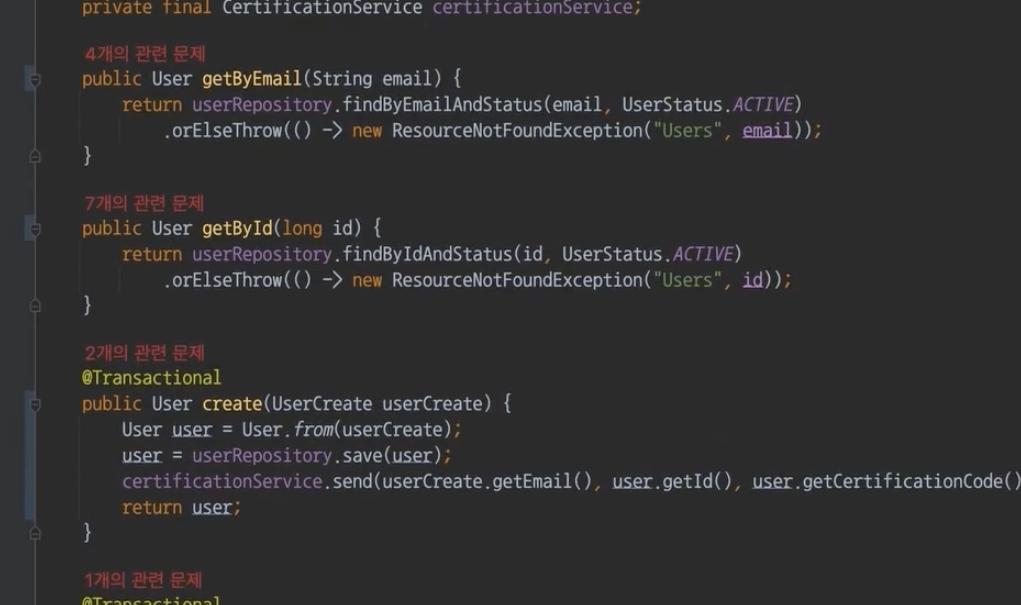
Task: Open the '1개의 관련 문제' inlay hint
Action: pos(143,580)
